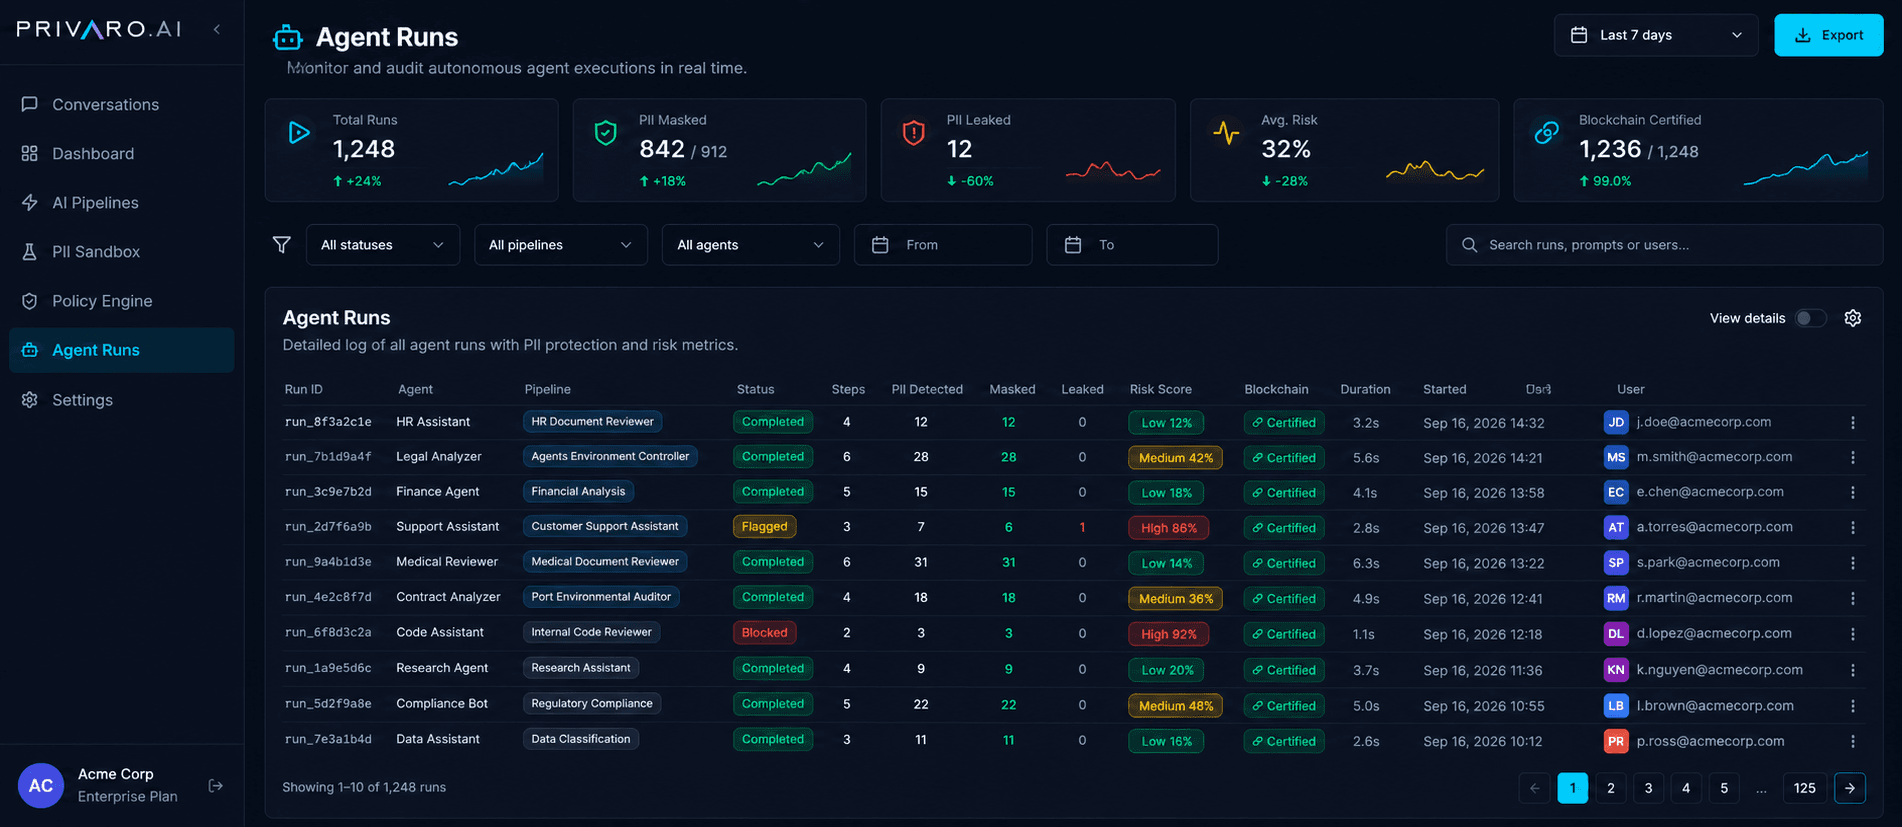Click the High 92% risk score
This screenshot has height=827, width=1902.
tap(1168, 634)
